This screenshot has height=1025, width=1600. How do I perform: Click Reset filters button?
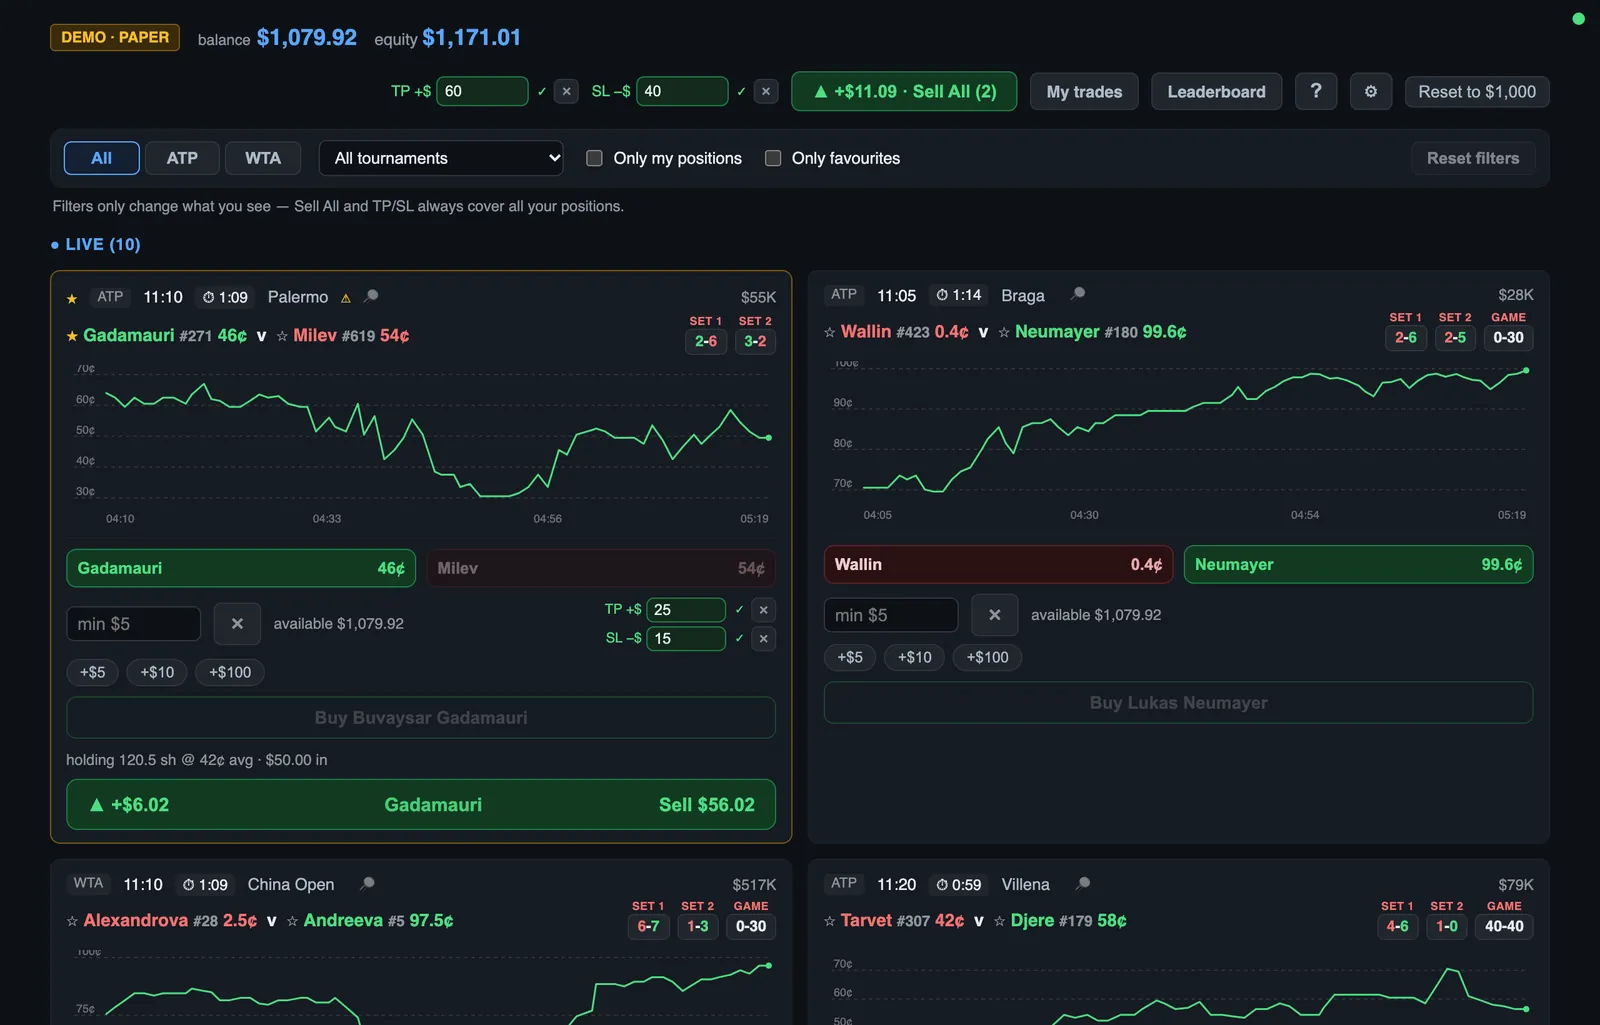click(1473, 158)
